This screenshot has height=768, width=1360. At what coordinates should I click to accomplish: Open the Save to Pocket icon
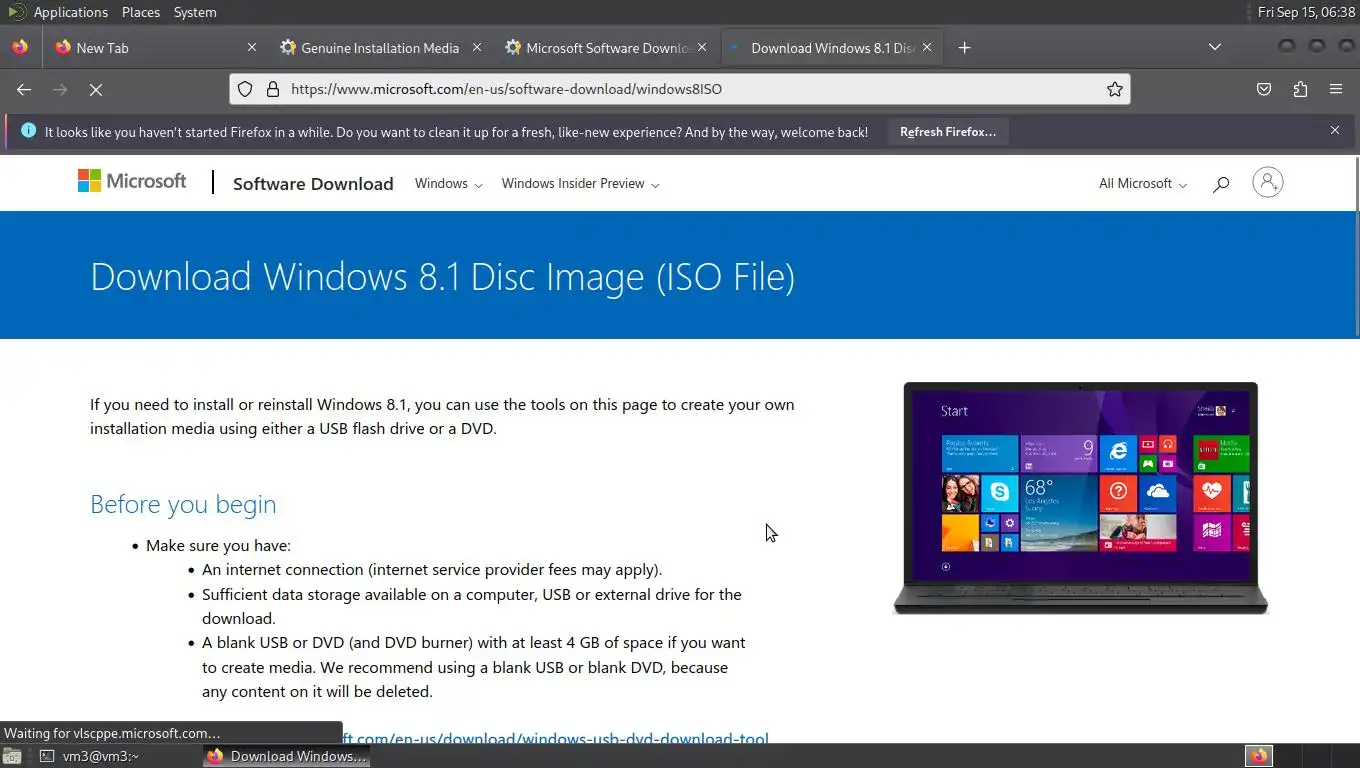coord(1264,89)
